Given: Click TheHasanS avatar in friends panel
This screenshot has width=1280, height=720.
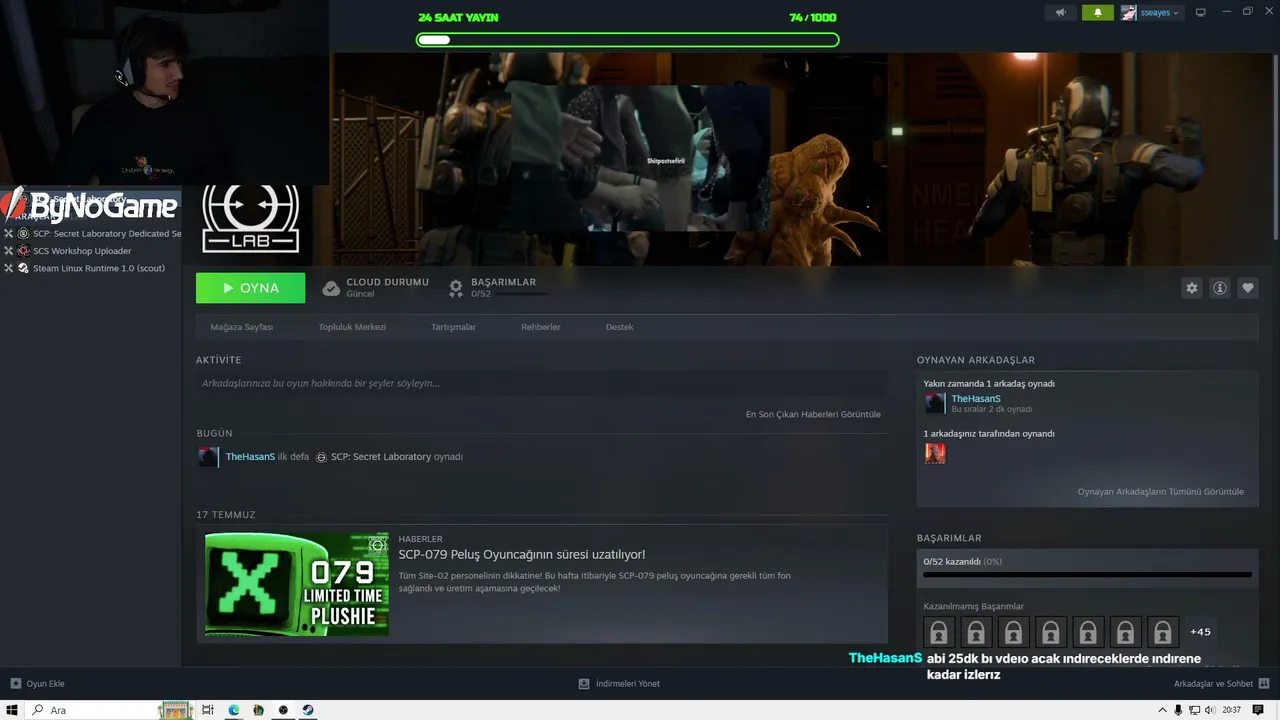Looking at the screenshot, I should (x=935, y=403).
